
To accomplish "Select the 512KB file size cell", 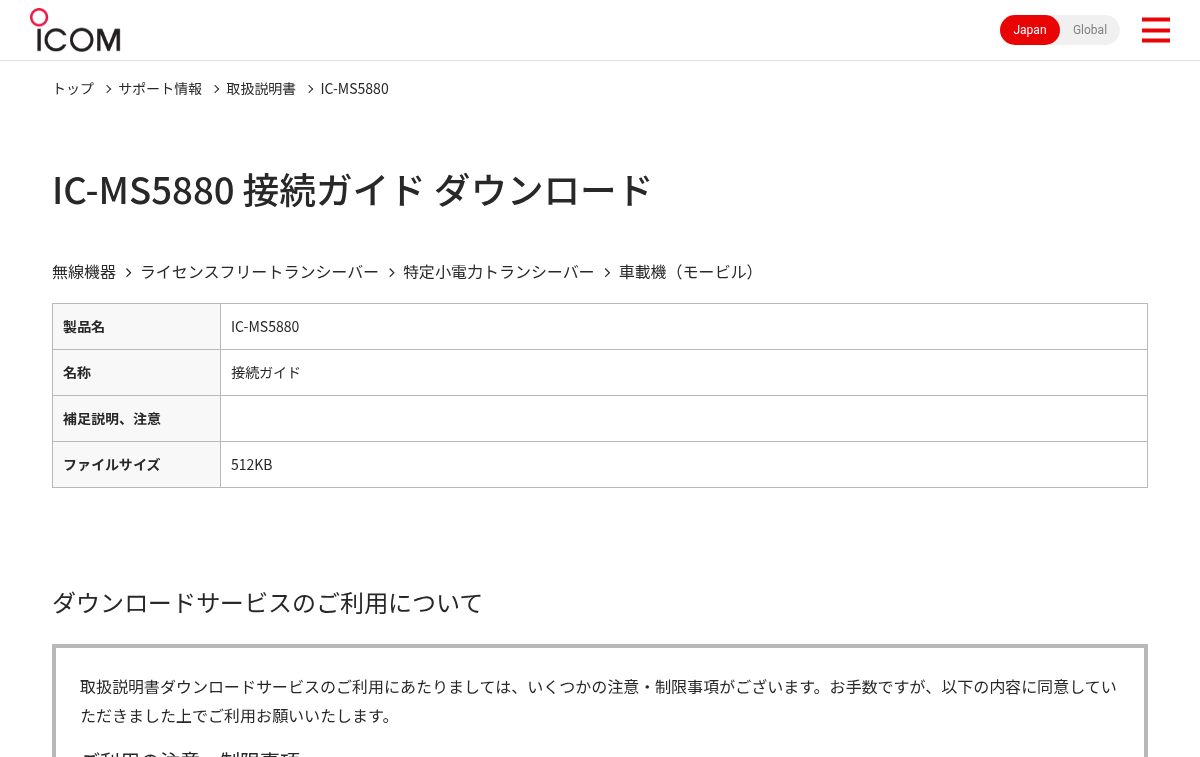I will [684, 465].
